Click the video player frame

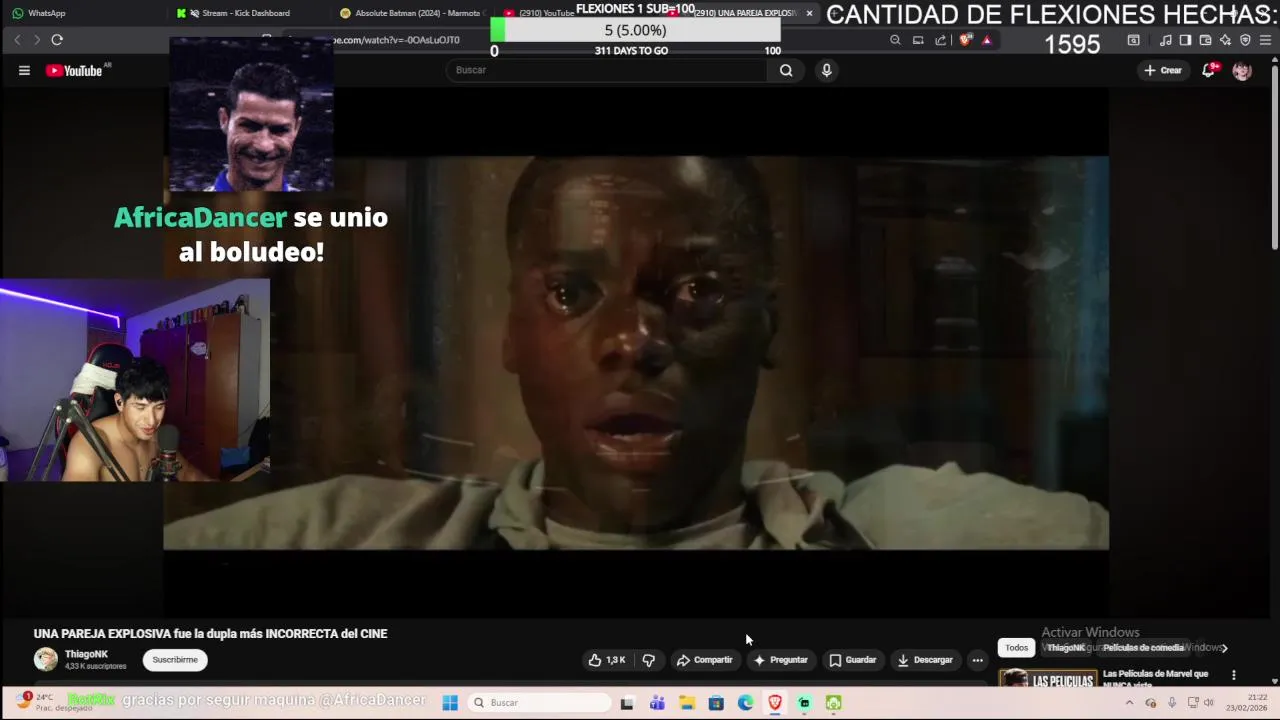pyautogui.click(x=636, y=353)
